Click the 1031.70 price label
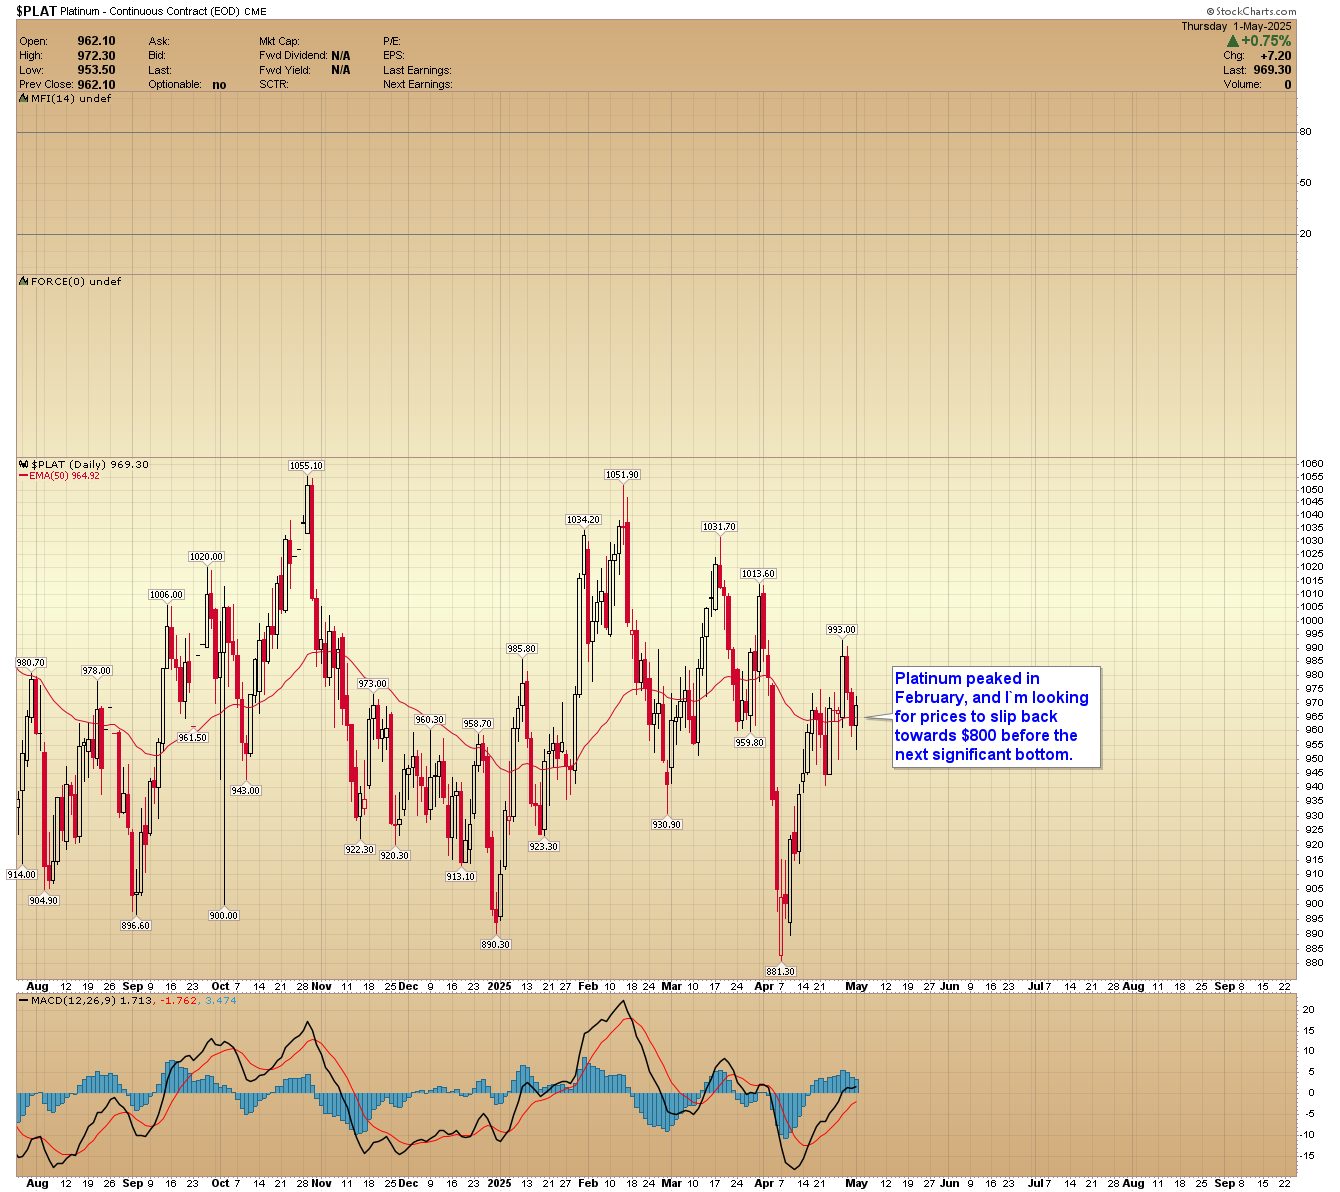Image resolution: width=1340 pixels, height=1192 pixels. coord(719,527)
